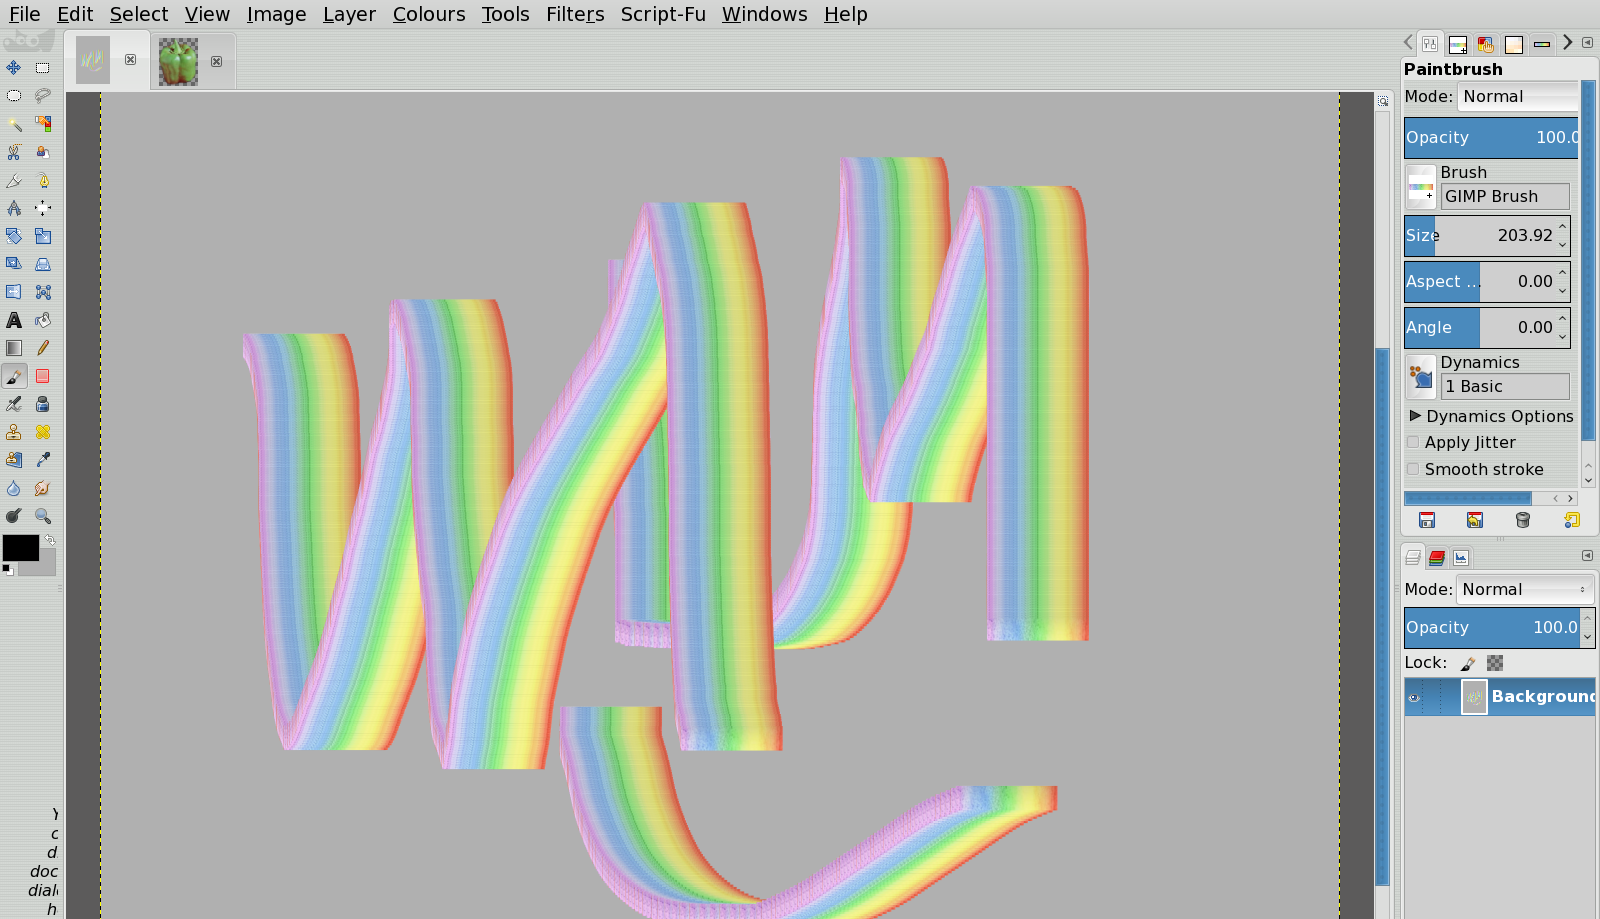
Task: Activate the Zoom magnifier tool
Action: [42, 516]
